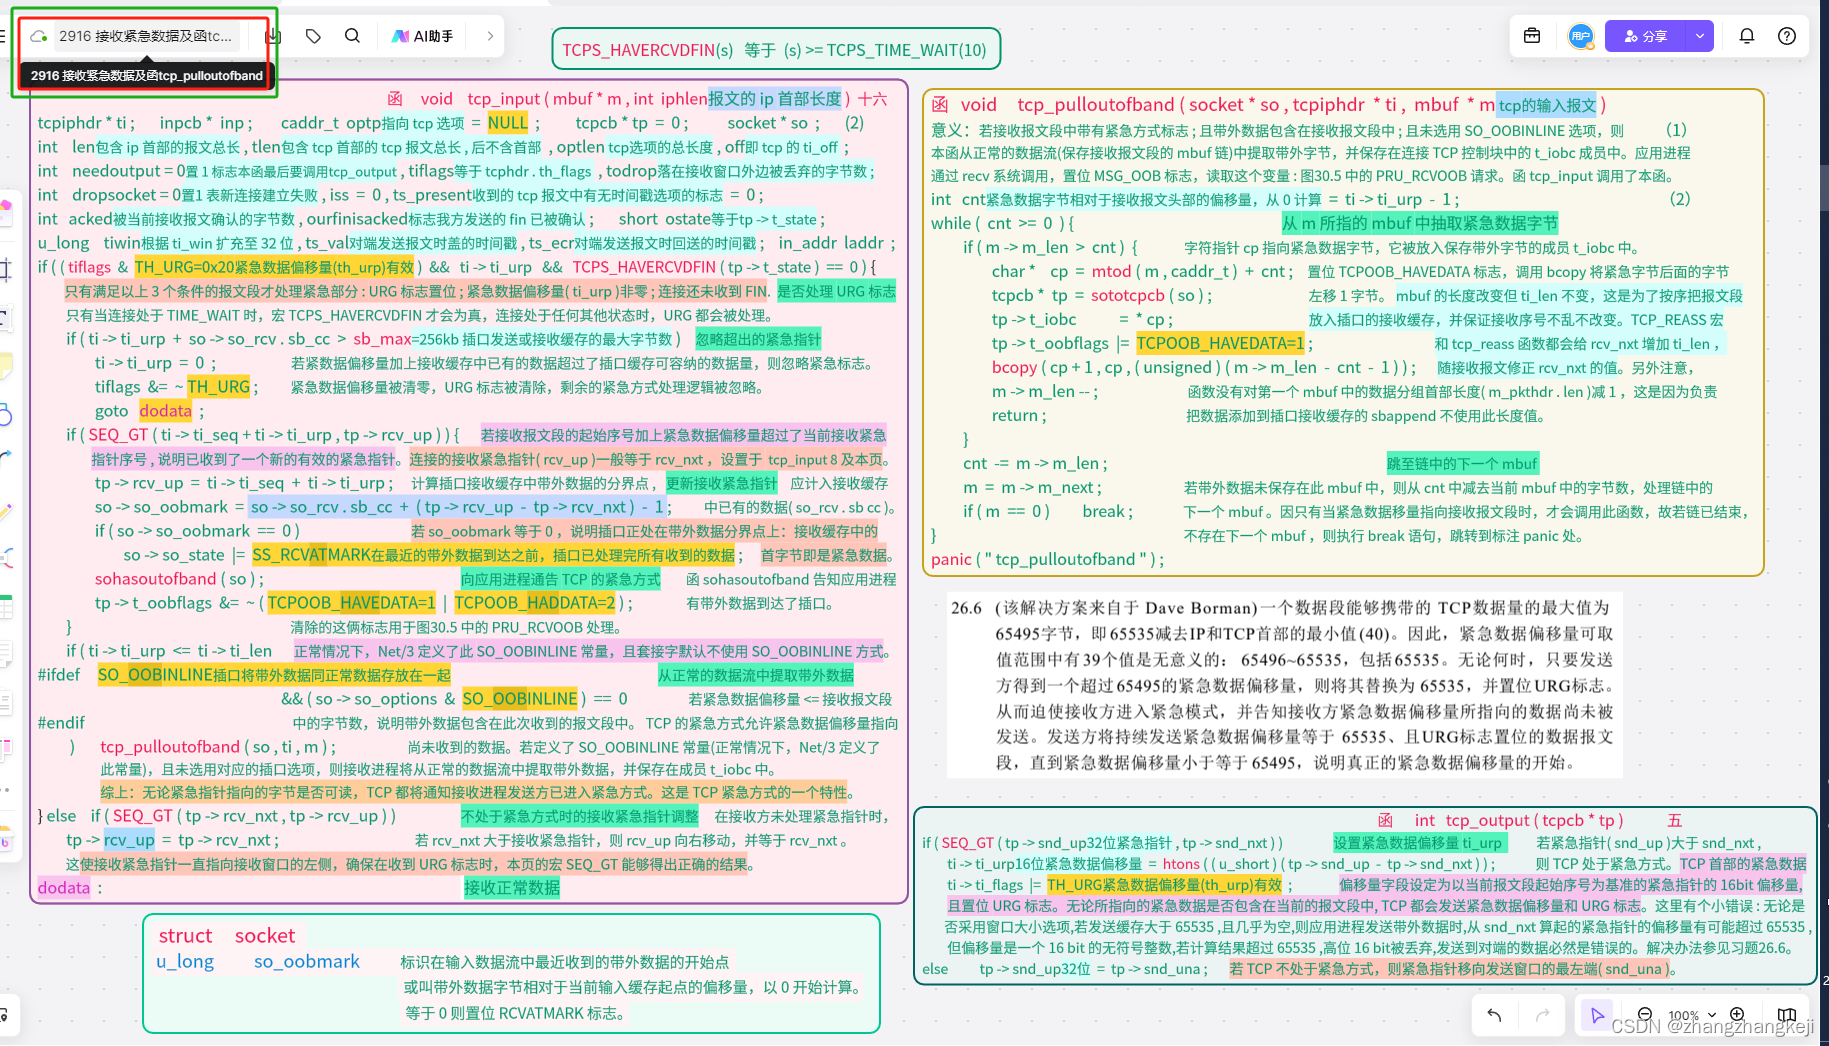Select the pointer cursor tool
Viewport: 1829px width, 1046px height.
[1597, 1015]
